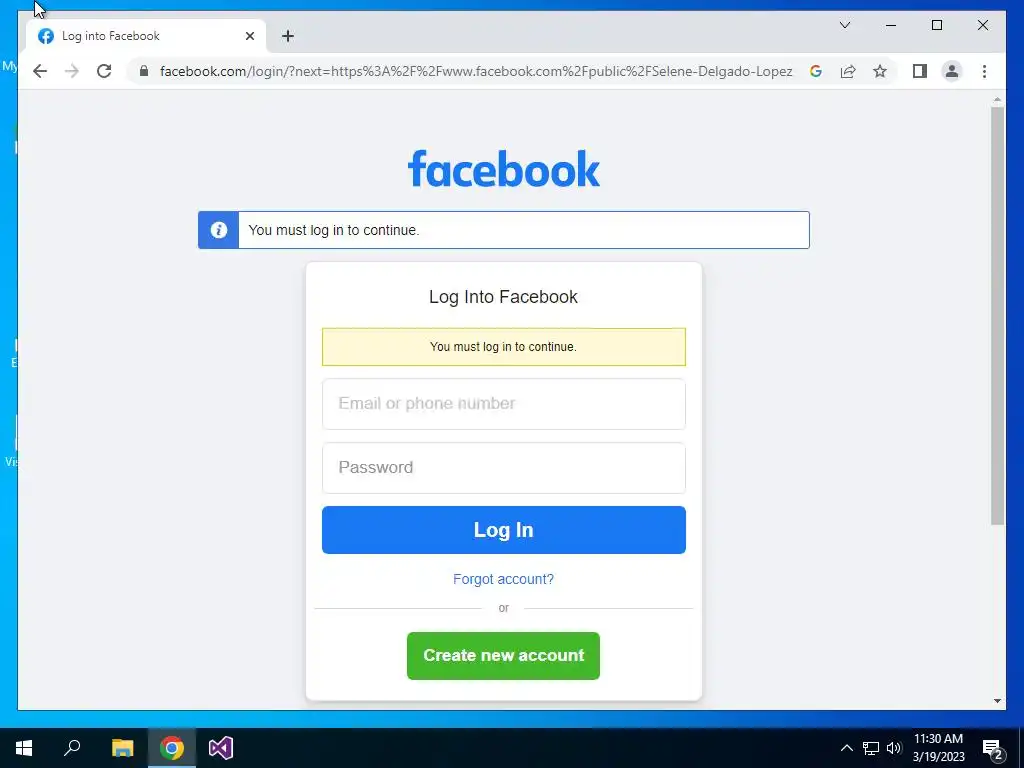
Task: Click the blue Log In button
Action: coord(504,530)
